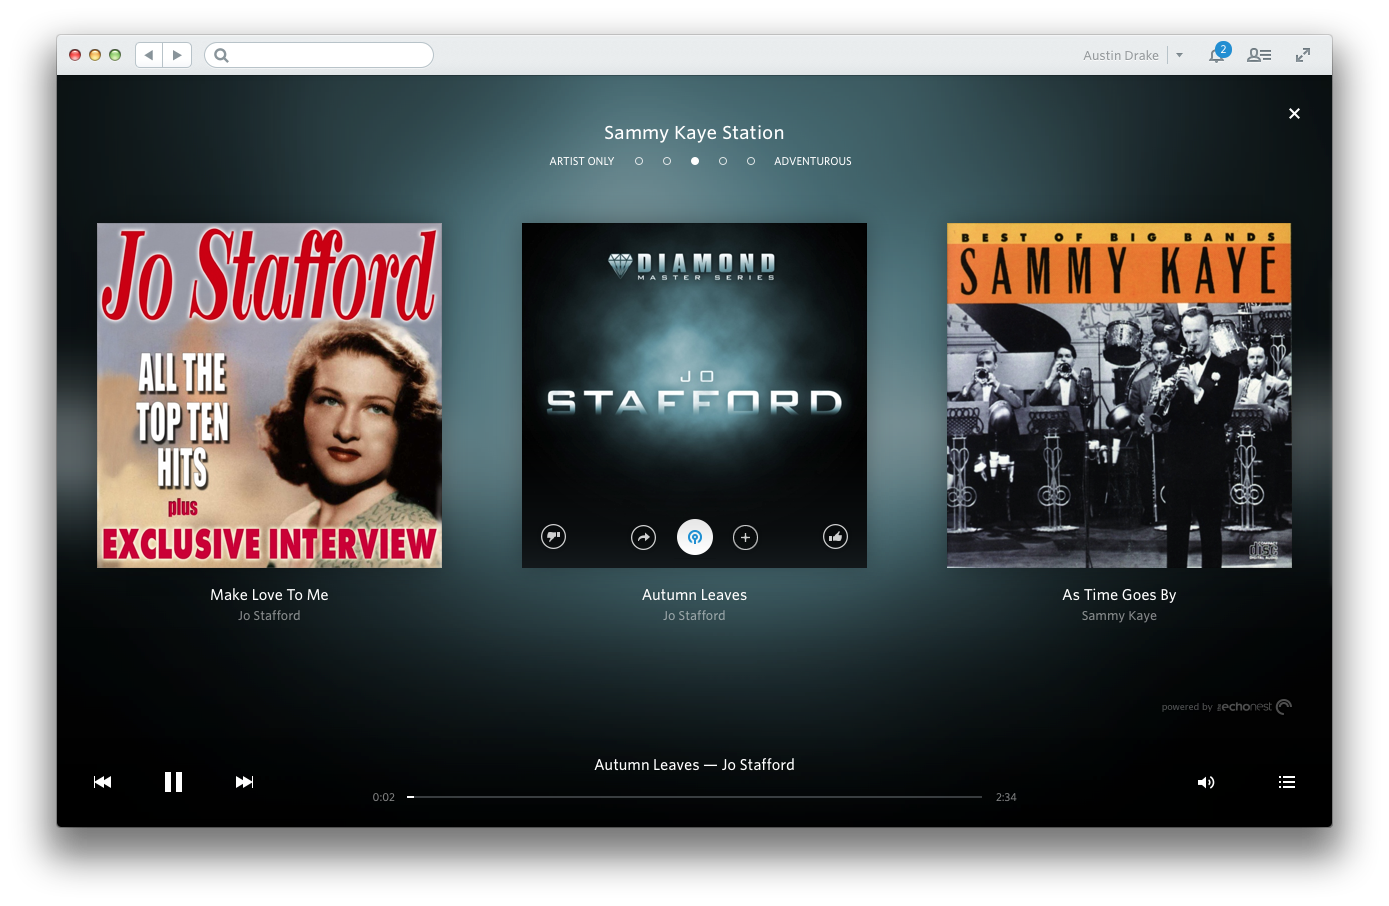Set station to ARTIST ONLY label
The width and height of the screenshot is (1389, 906).
tap(582, 161)
